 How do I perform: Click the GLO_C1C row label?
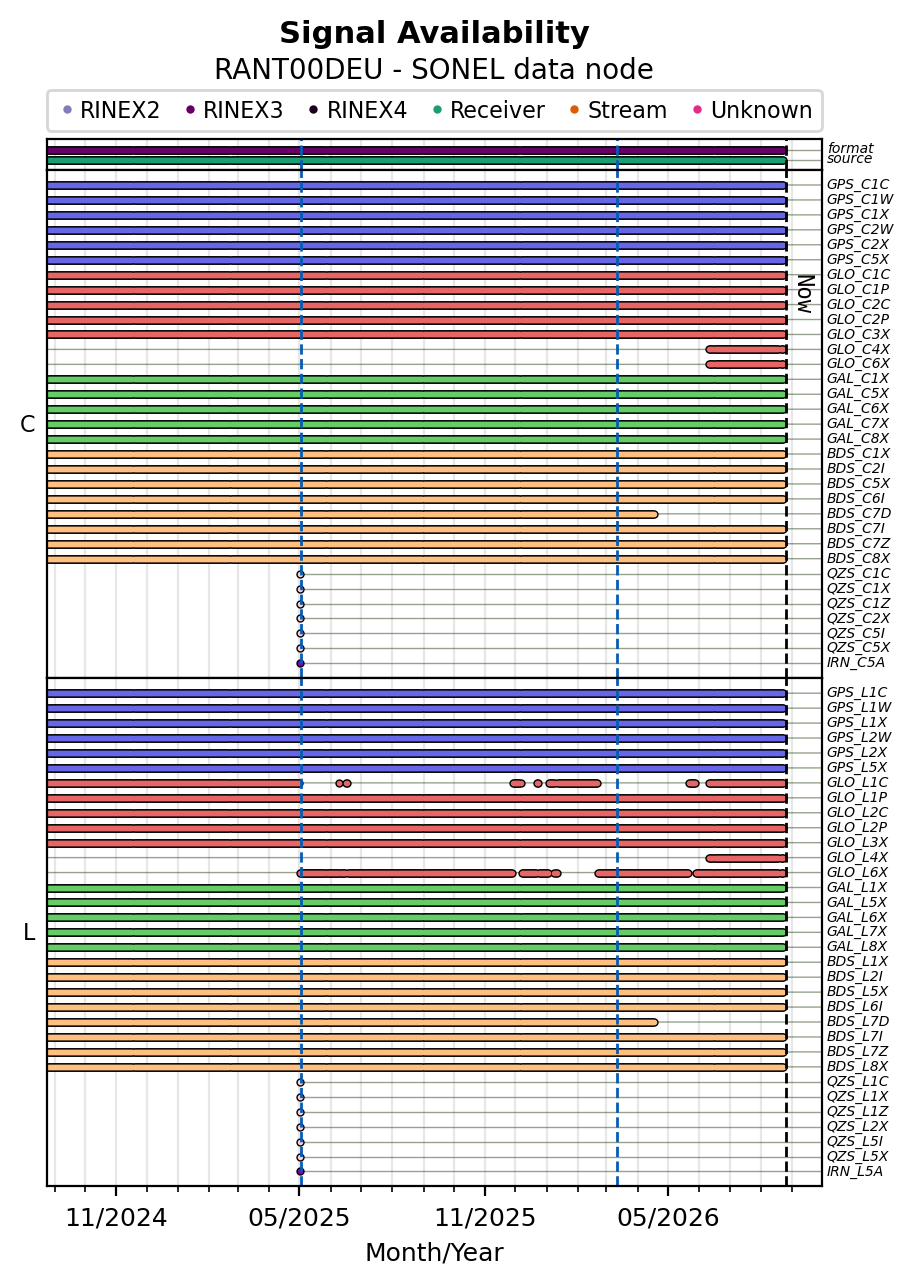(857, 275)
